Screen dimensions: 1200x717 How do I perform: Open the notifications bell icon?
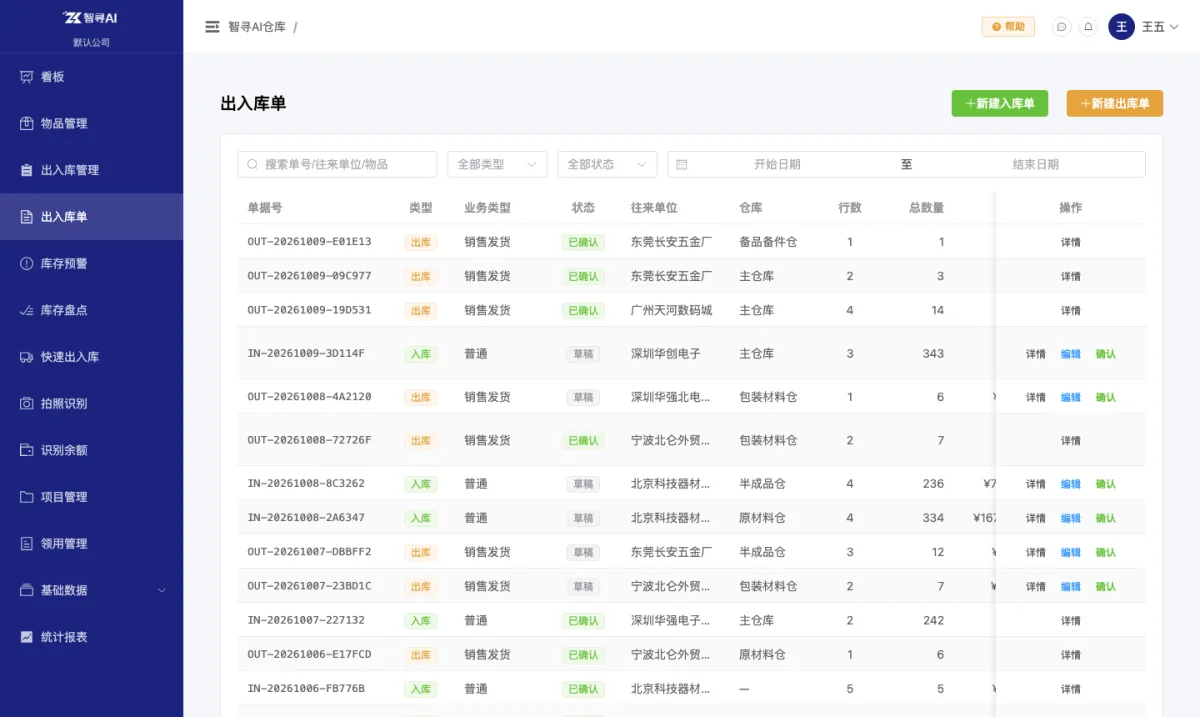pyautogui.click(x=1088, y=27)
